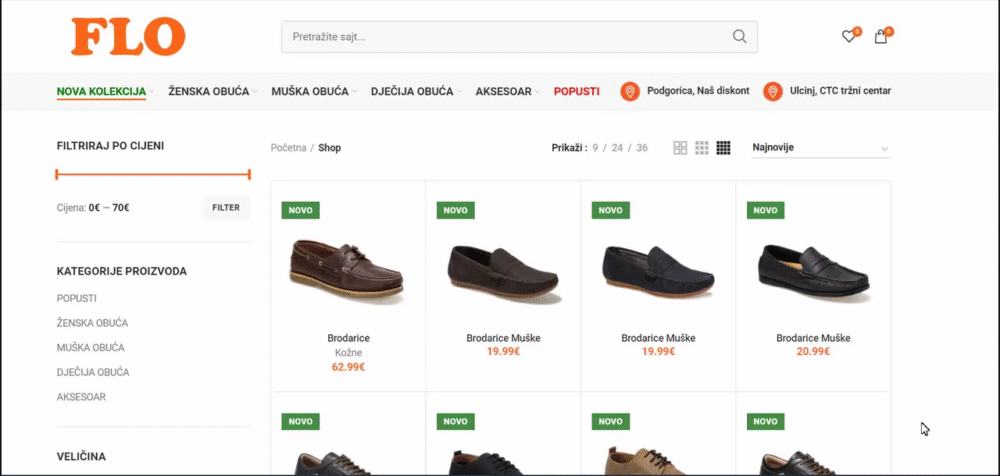Click the Podgorica location pin icon
The width and height of the screenshot is (1000, 476).
click(x=630, y=92)
